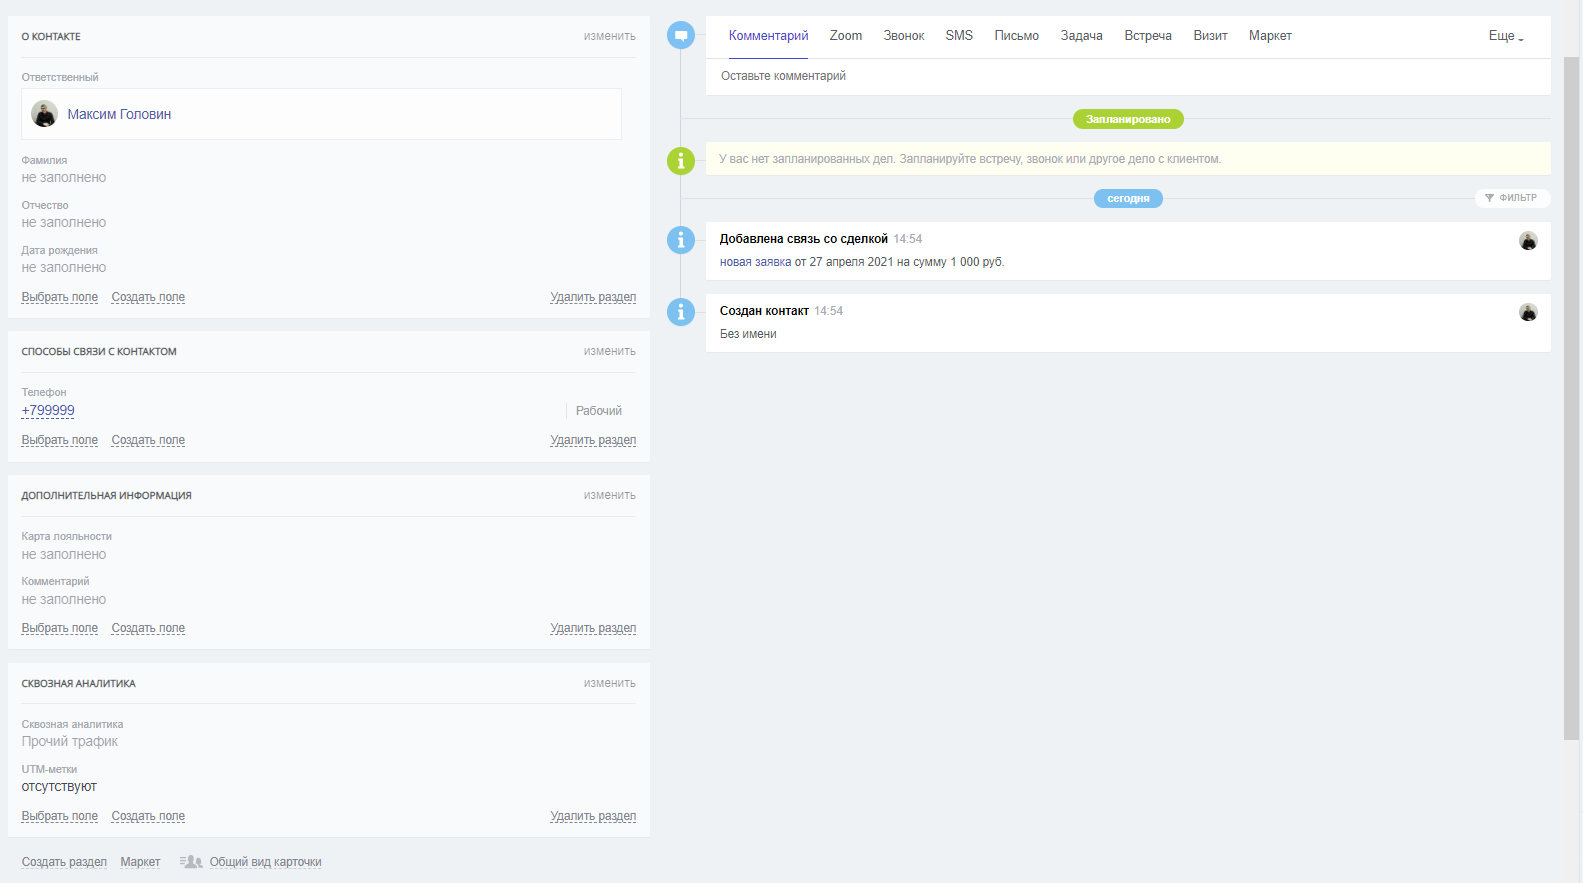This screenshot has height=883, width=1583.
Task: Click info icon next to 'Добавлена связь со сделкой'
Action: (681, 240)
